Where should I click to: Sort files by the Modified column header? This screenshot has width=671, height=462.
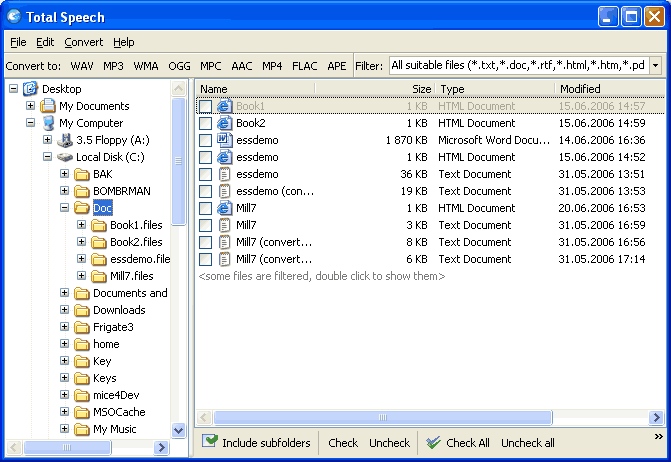point(610,89)
